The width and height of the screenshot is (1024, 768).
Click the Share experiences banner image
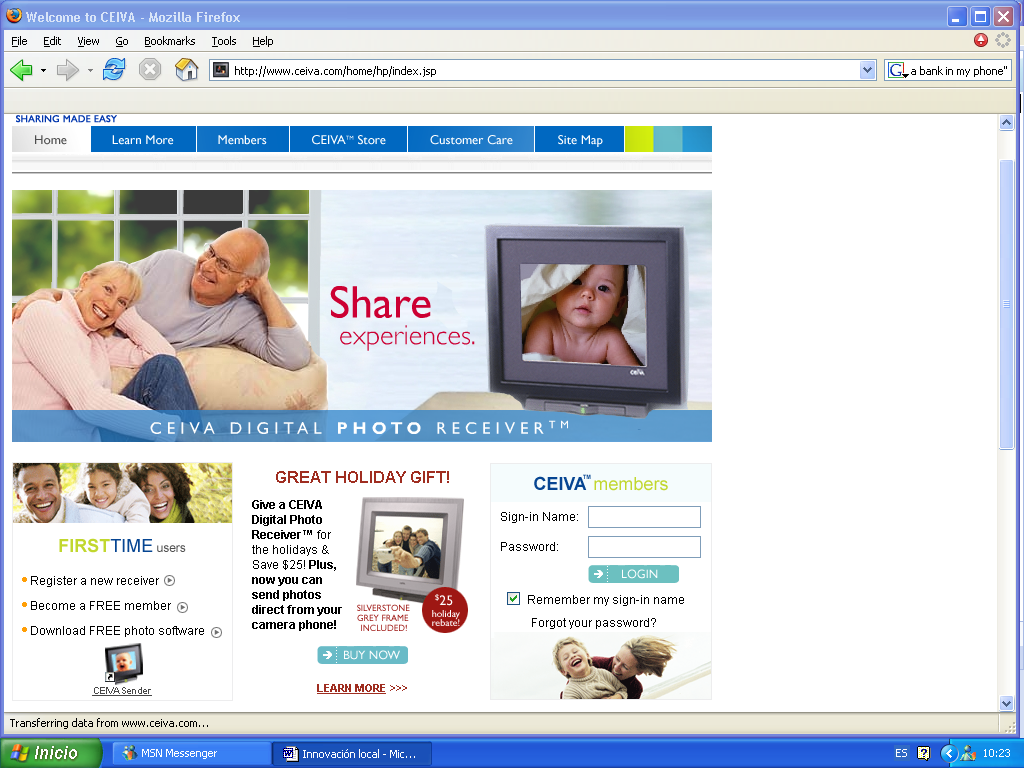362,316
